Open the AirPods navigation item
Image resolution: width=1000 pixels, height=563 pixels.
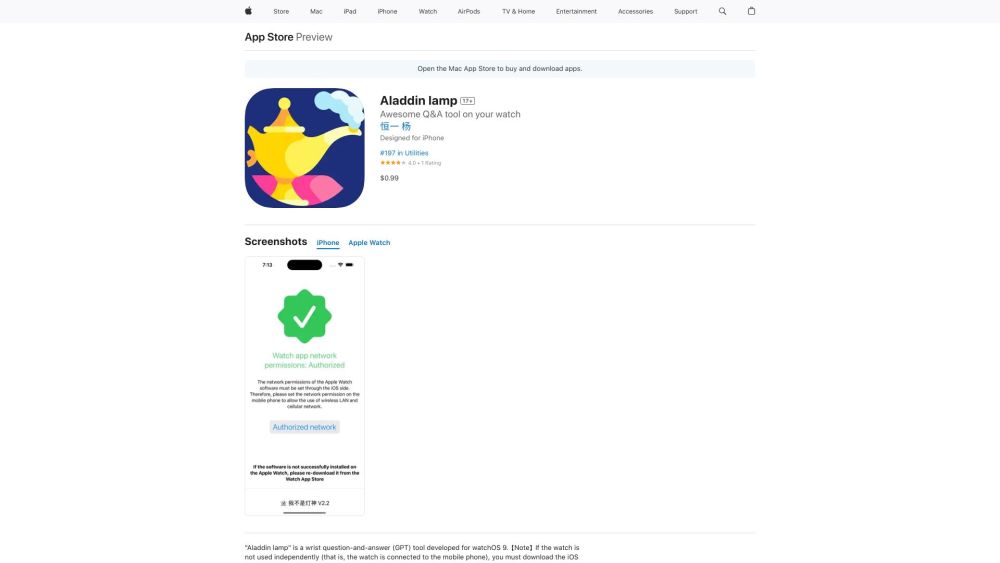(x=469, y=11)
